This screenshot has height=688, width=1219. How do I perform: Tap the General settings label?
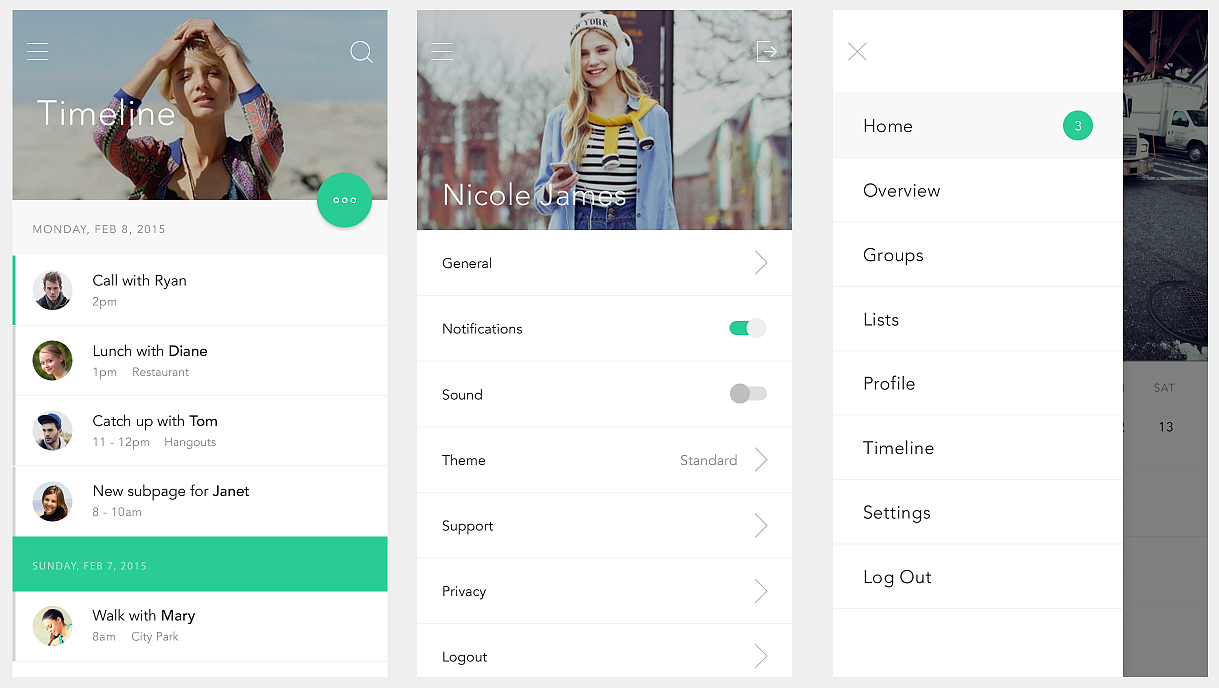467,263
